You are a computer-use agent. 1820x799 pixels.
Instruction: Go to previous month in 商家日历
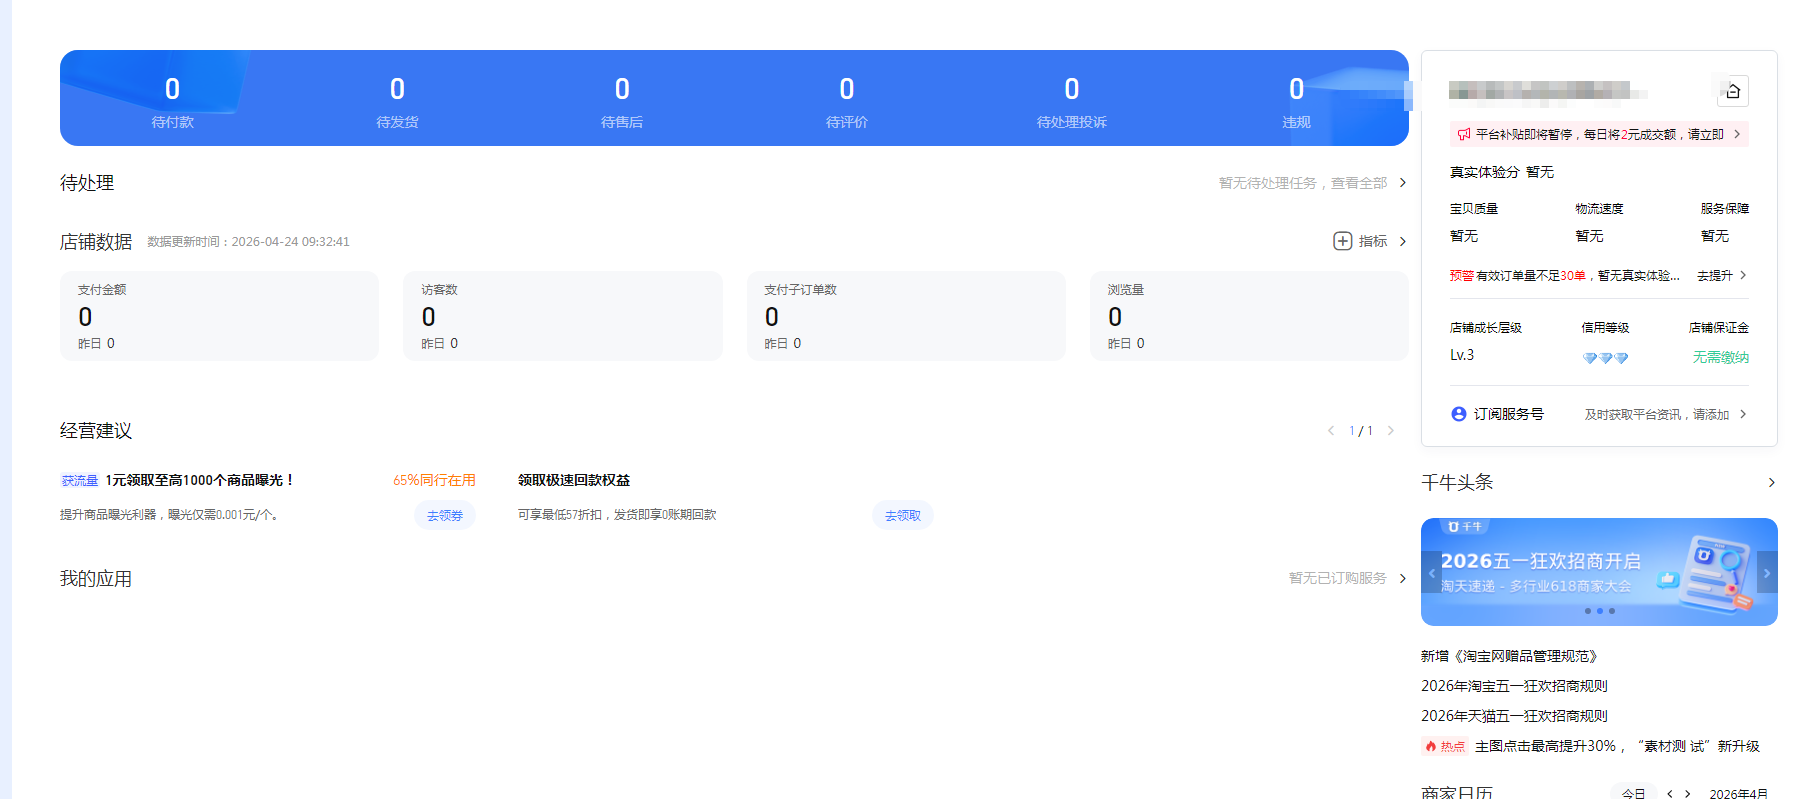click(1670, 794)
